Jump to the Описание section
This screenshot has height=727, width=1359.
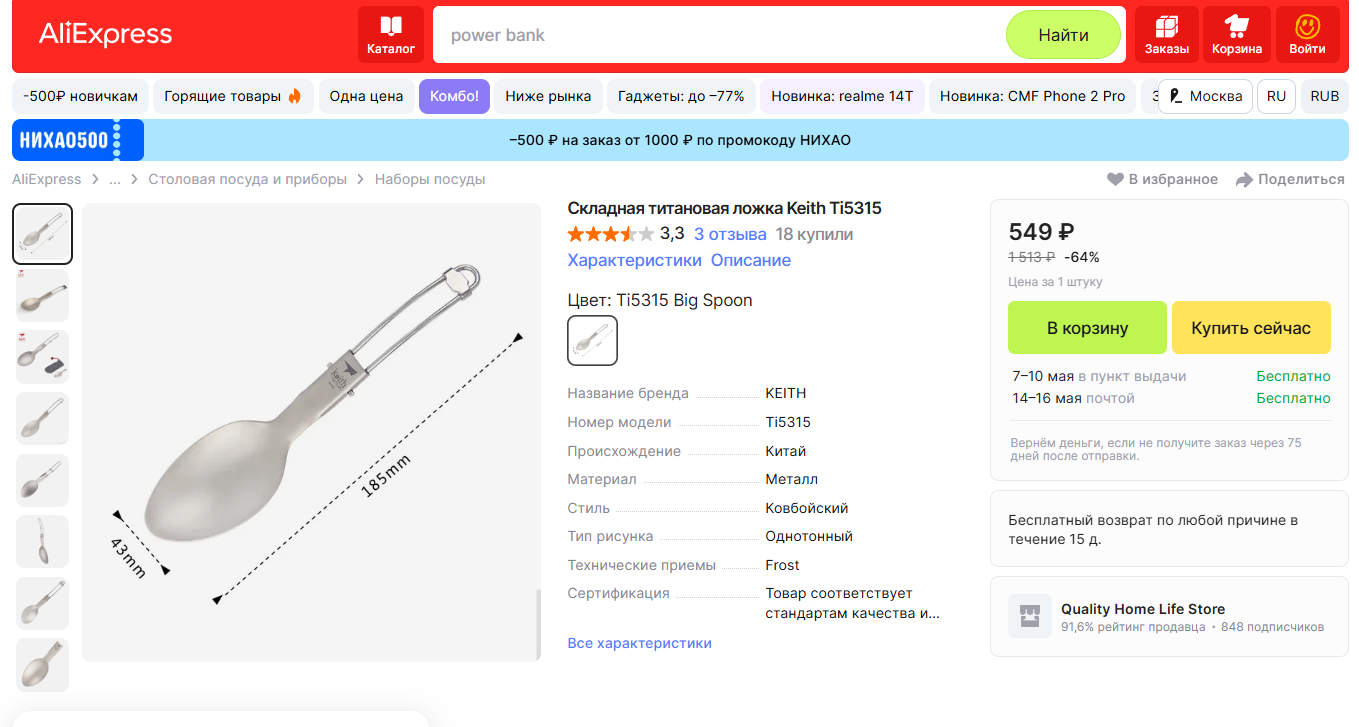pos(750,260)
